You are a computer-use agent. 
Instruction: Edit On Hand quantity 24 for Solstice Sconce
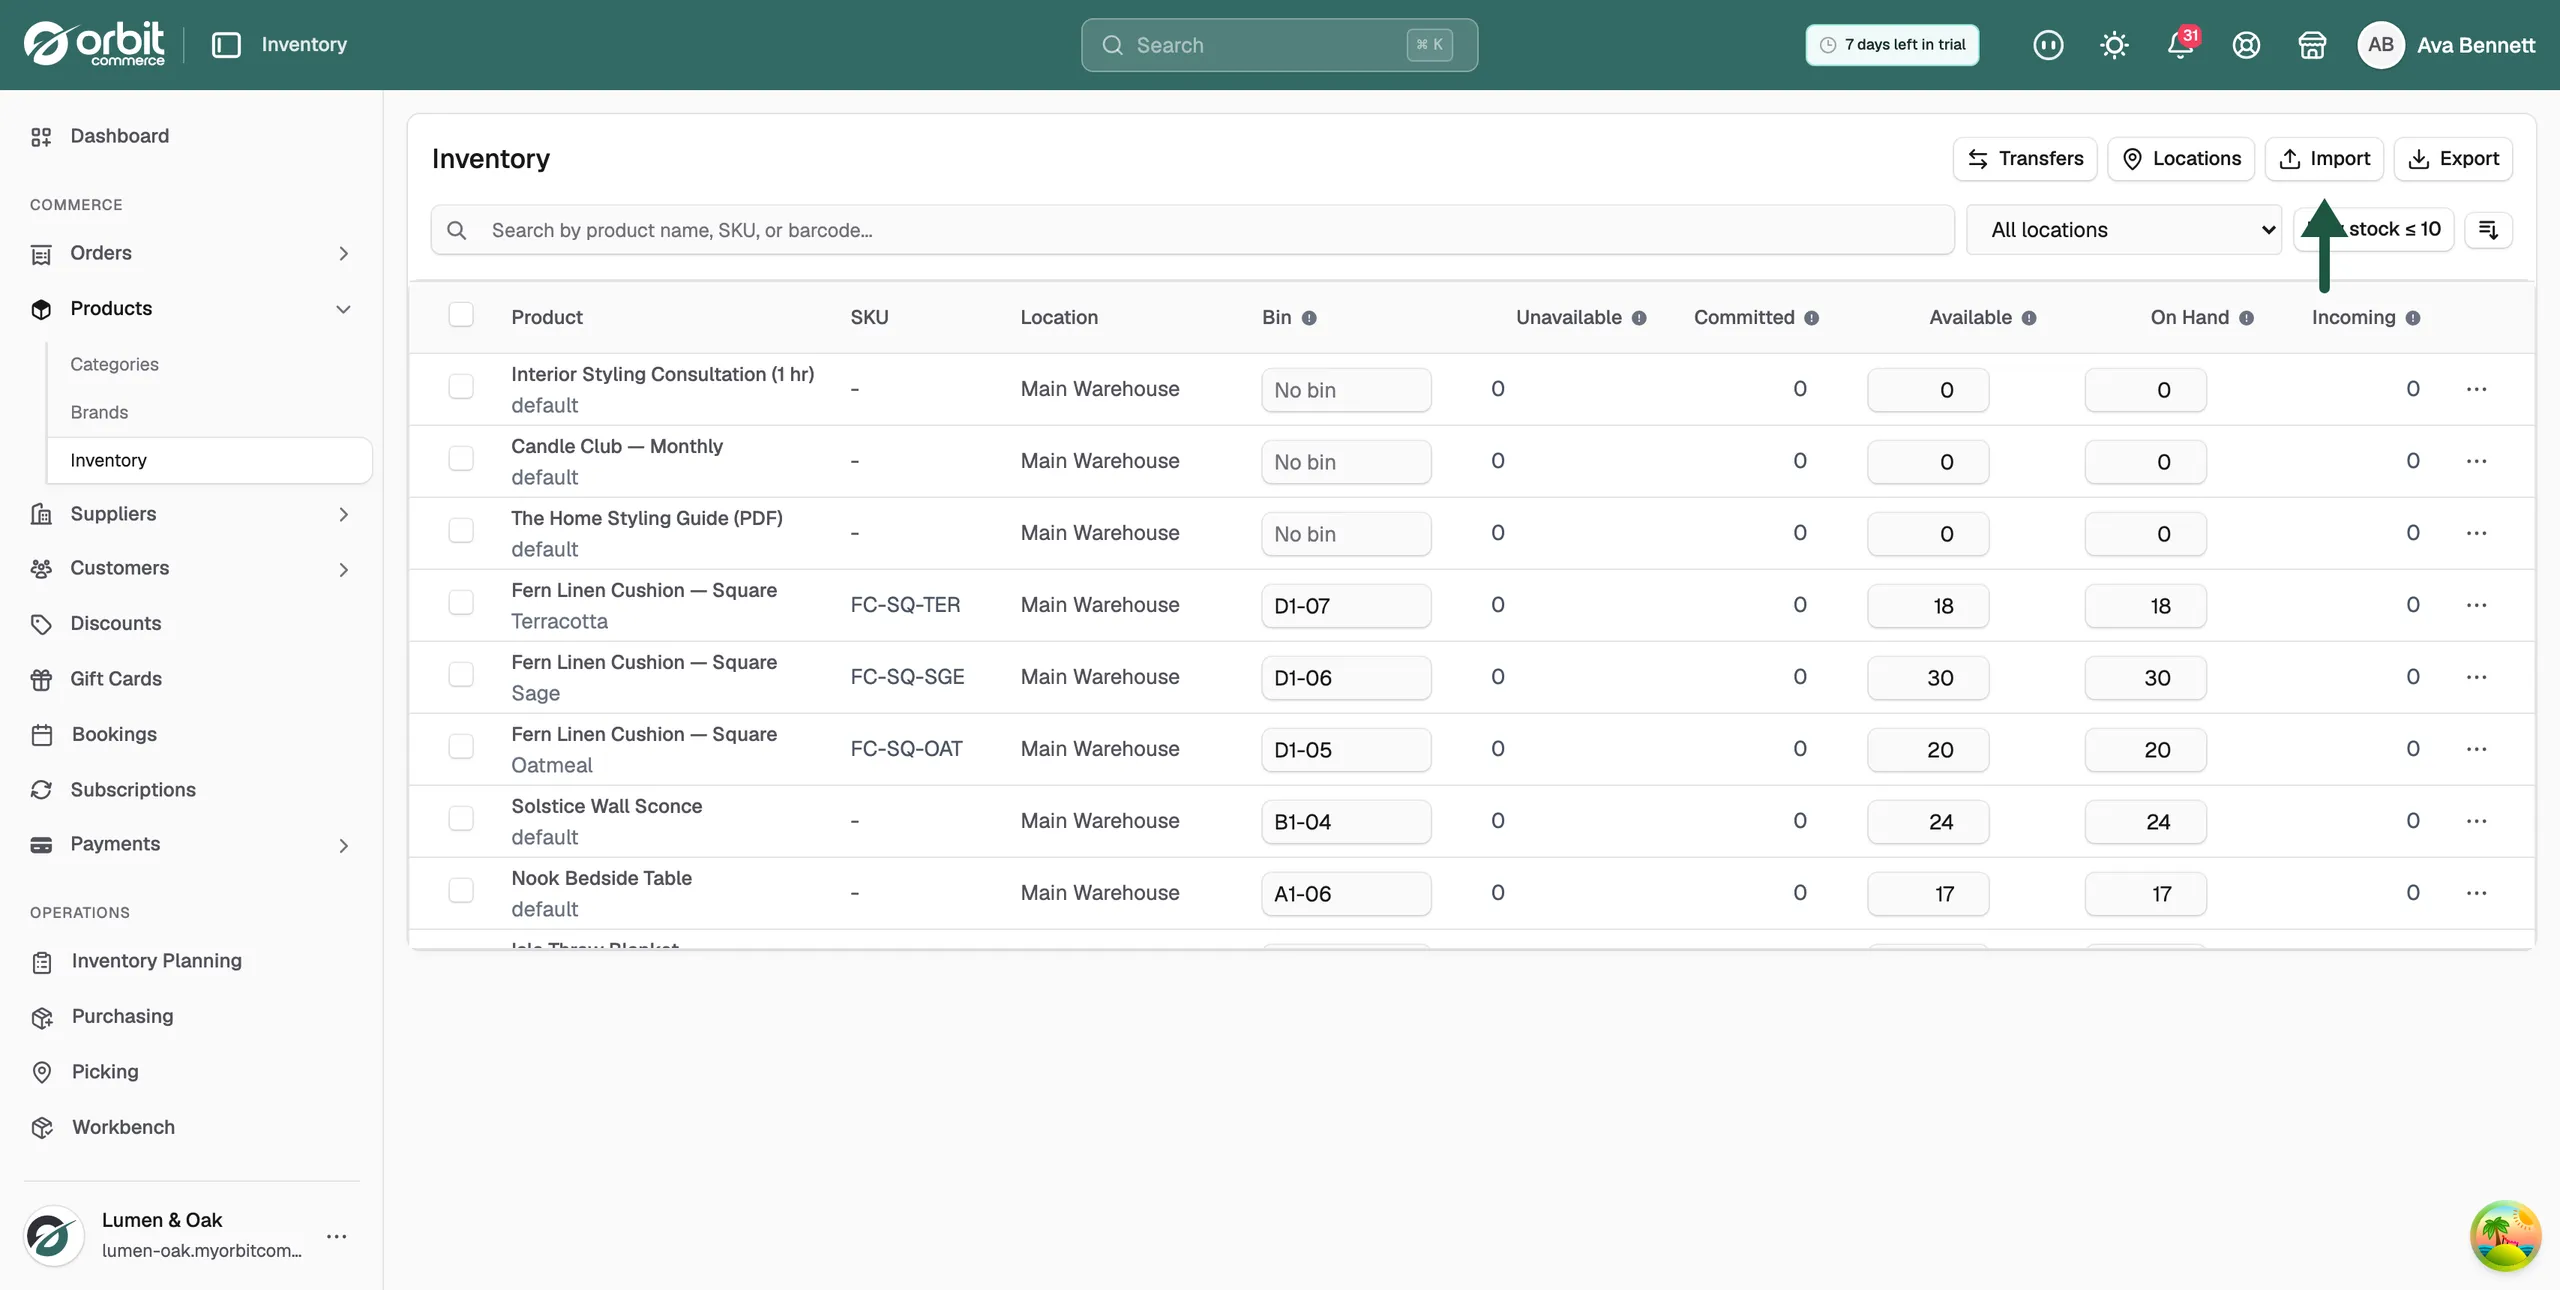pos(2145,822)
